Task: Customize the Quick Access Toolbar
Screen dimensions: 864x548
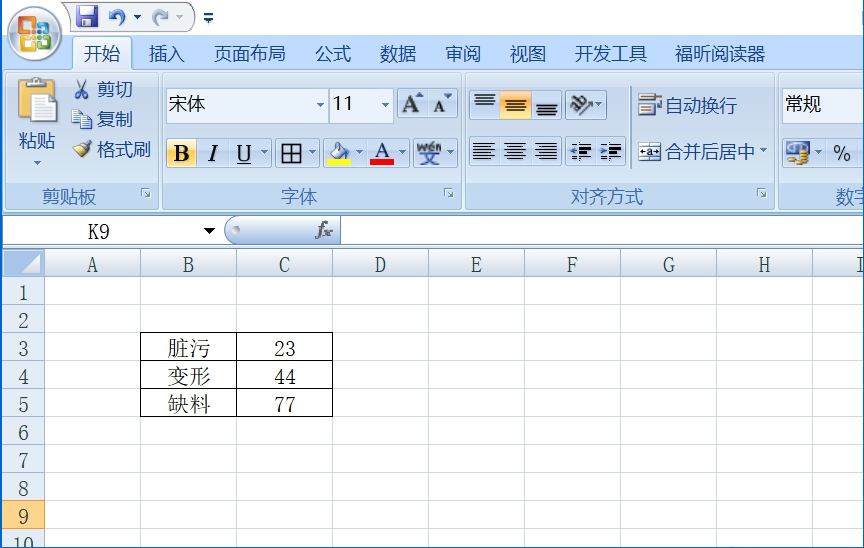Action: [x=208, y=18]
